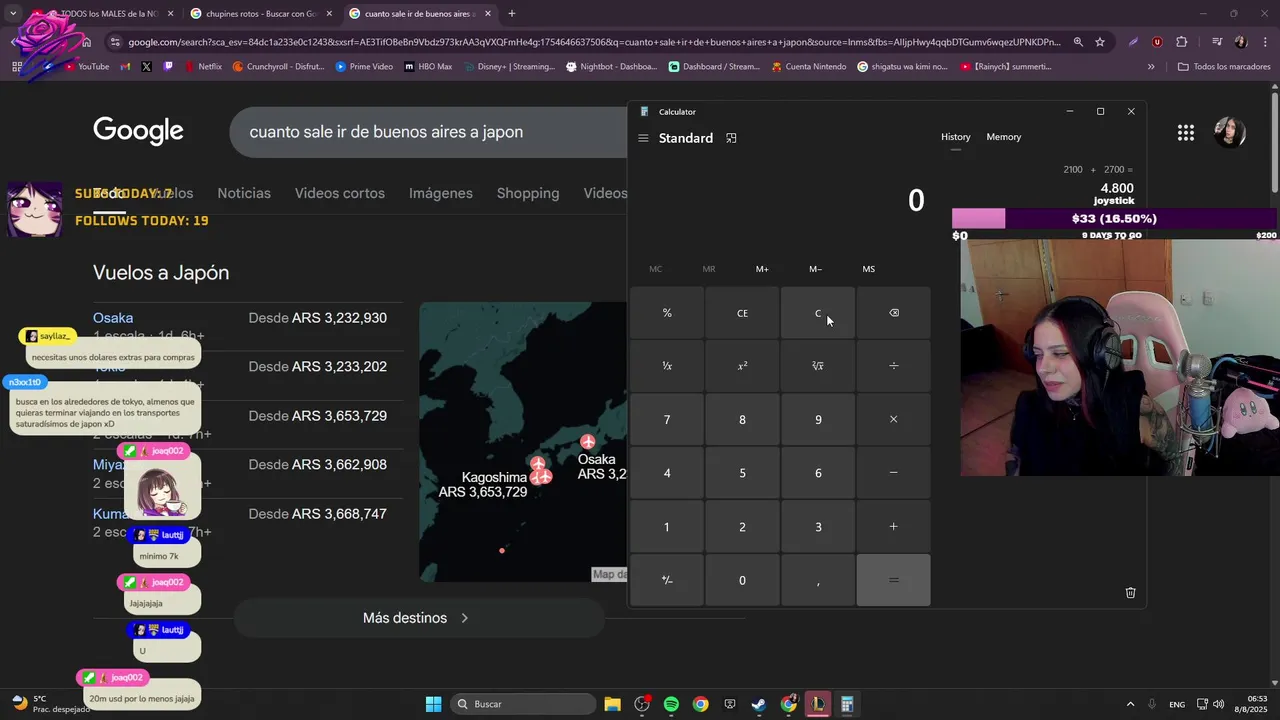Open the Netflix bookmark
This screenshot has width=1280, height=720.
(x=202, y=67)
